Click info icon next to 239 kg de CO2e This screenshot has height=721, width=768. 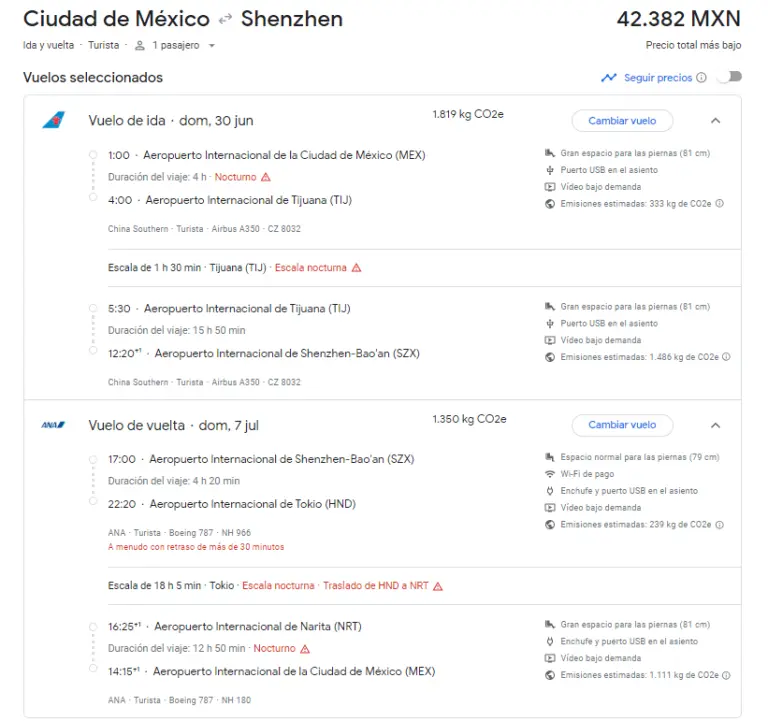[720, 525]
